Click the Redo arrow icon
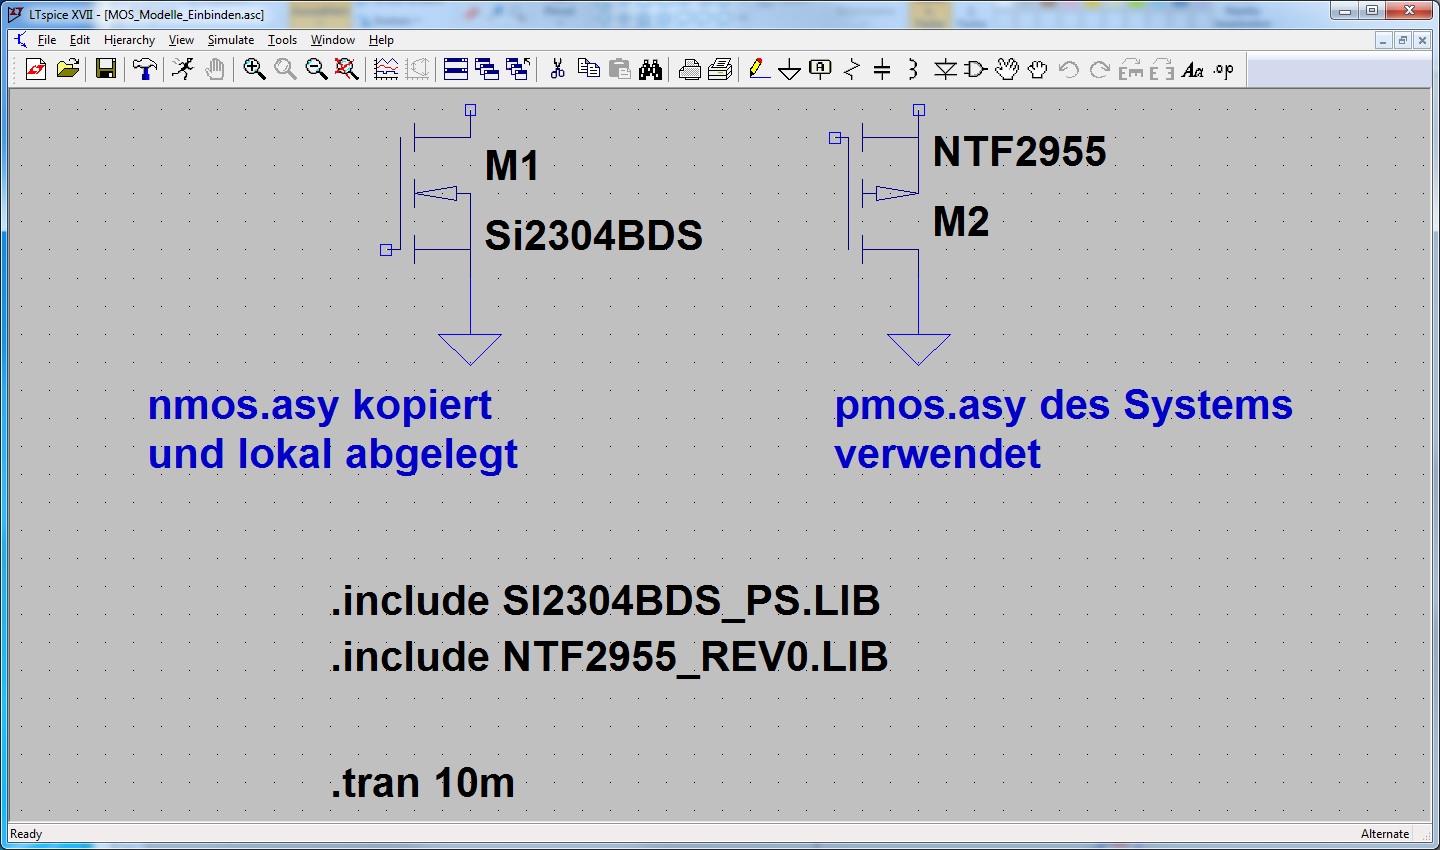 point(1099,69)
